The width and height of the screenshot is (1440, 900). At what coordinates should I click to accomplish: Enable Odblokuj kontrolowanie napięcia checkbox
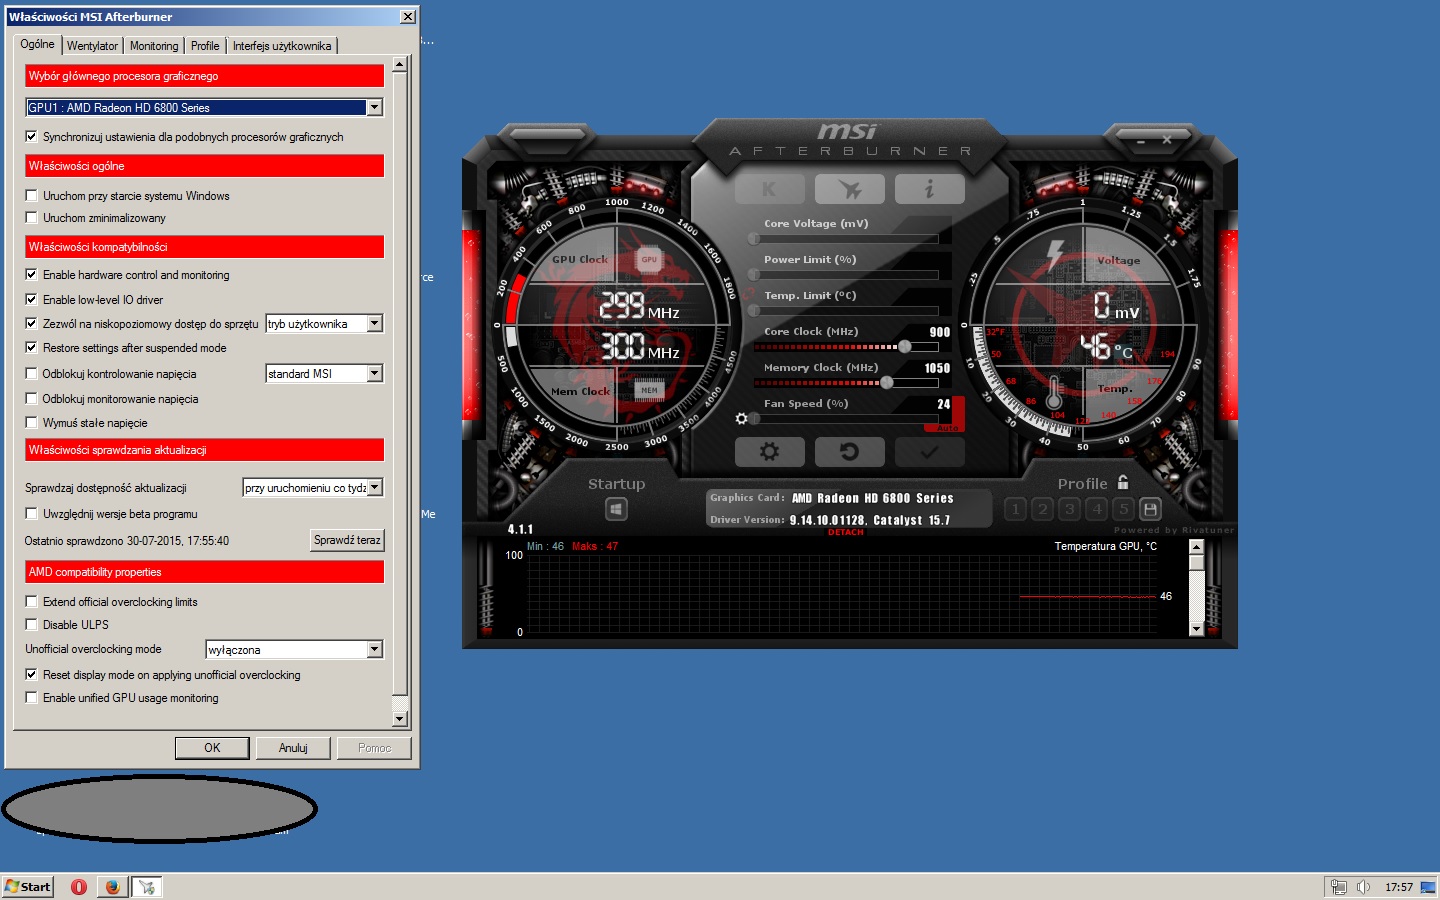31,373
